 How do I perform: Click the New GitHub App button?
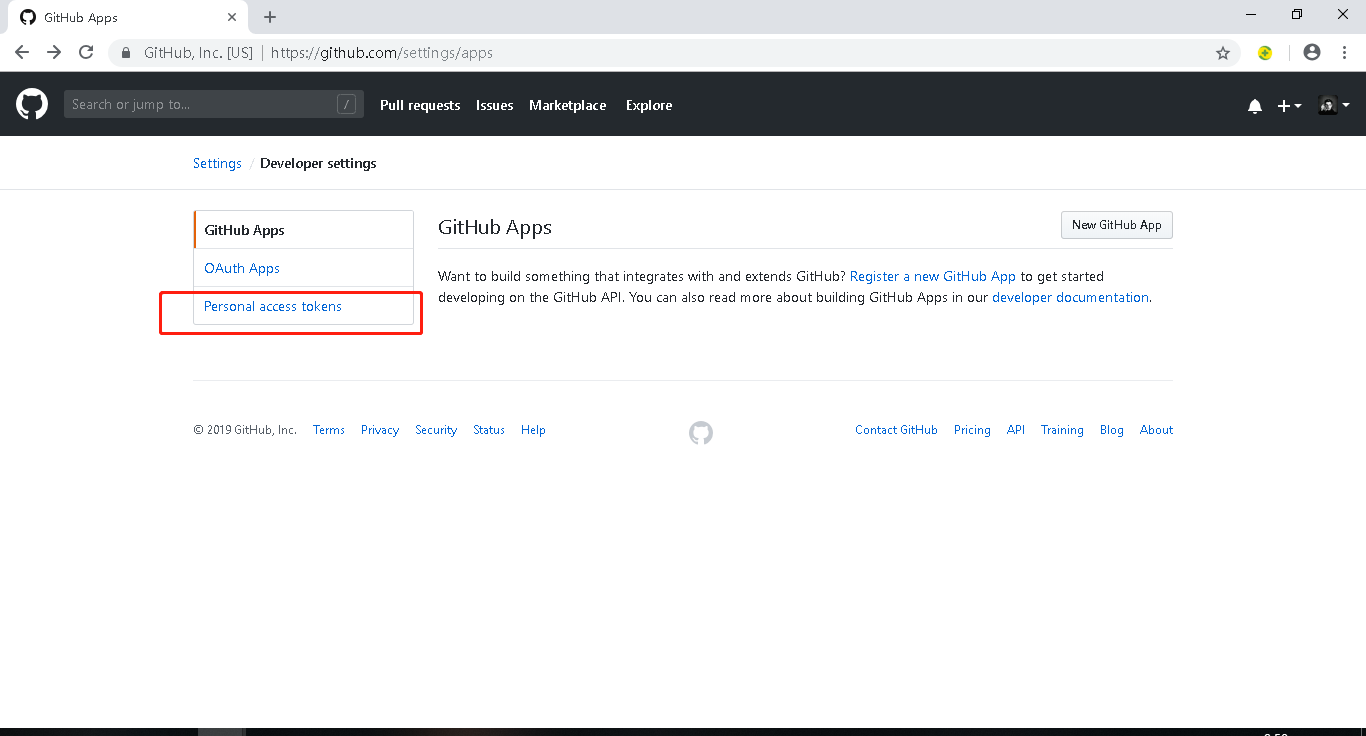(1117, 225)
